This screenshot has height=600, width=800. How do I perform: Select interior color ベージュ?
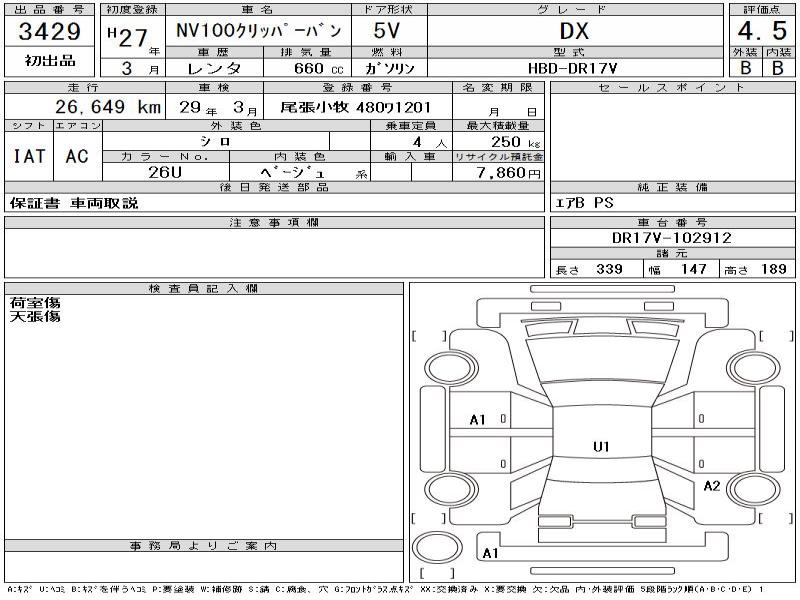292,172
